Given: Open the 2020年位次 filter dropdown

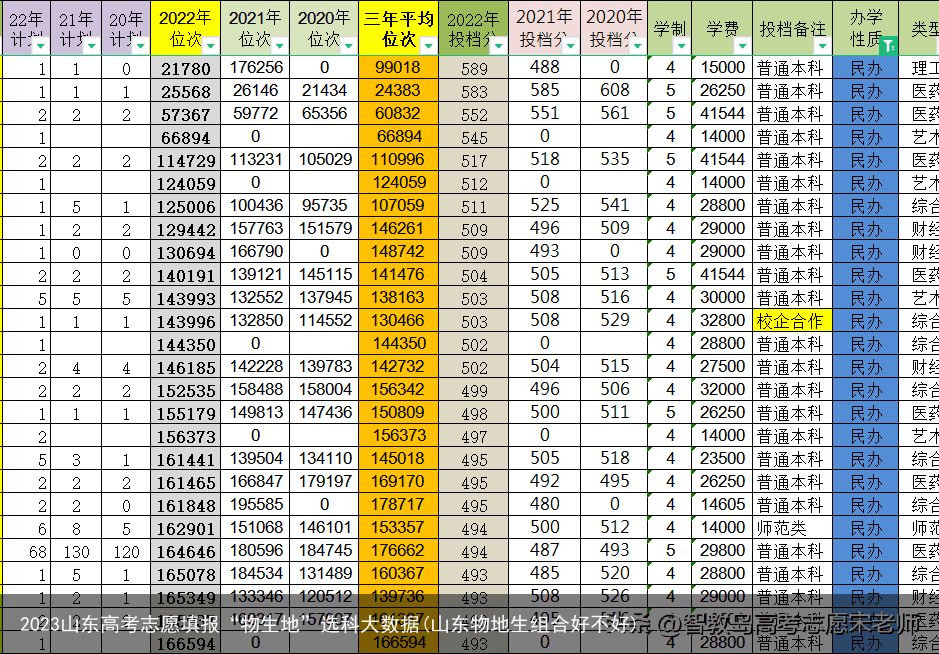Looking at the screenshot, I should pos(349,46).
